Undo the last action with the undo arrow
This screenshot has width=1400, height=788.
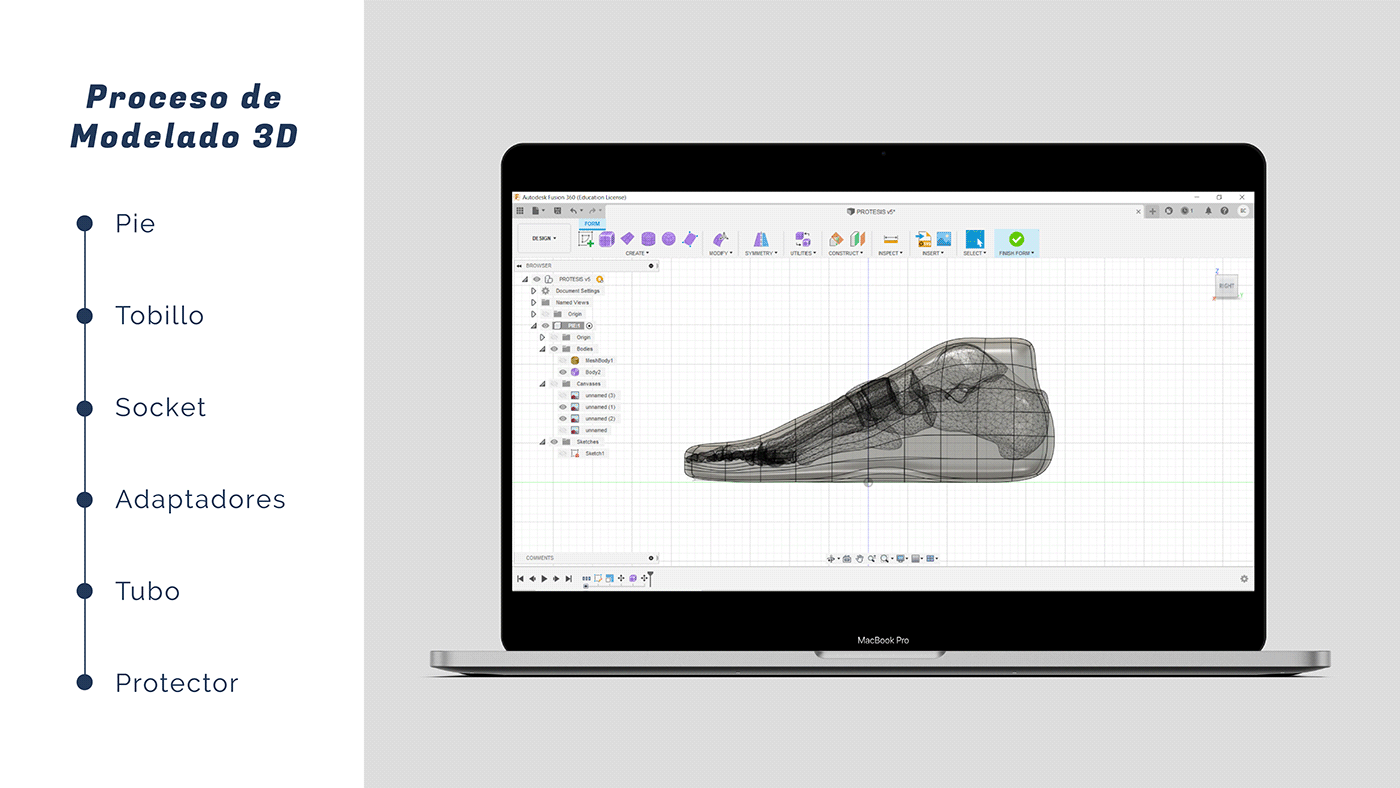pyautogui.click(x=573, y=211)
